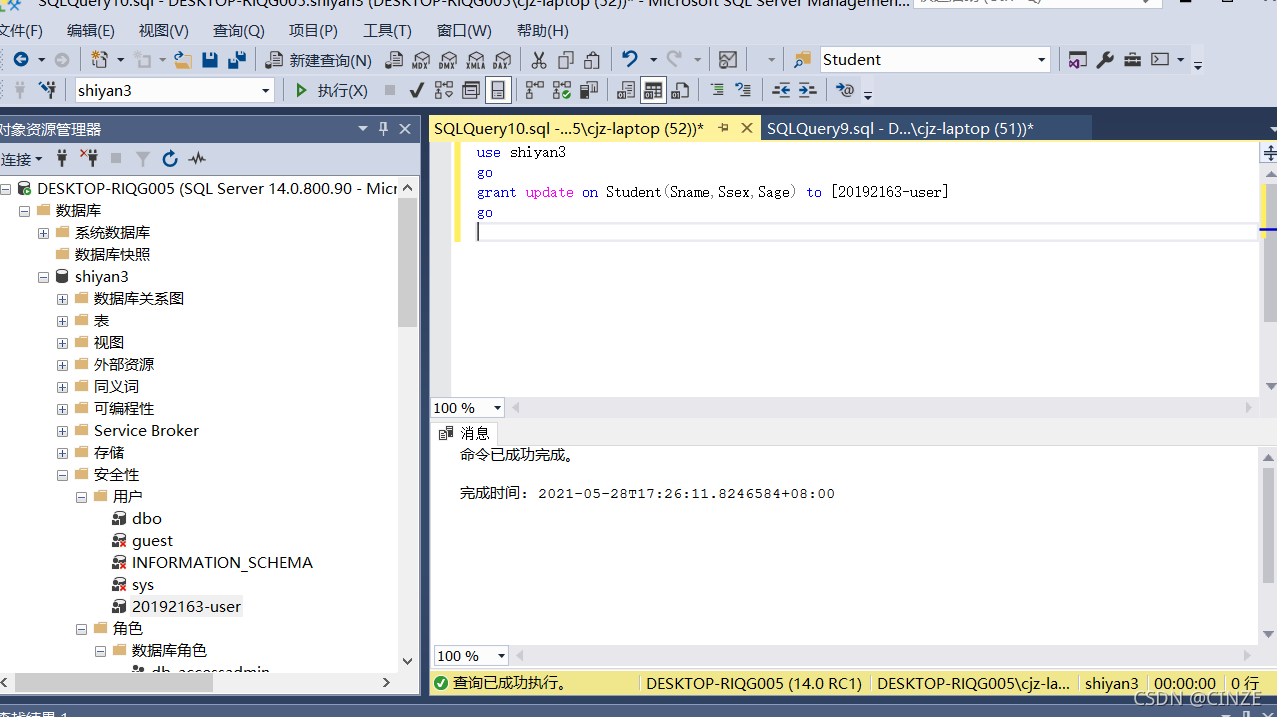
Task: Click the Open File folder icon
Action: 182,60
